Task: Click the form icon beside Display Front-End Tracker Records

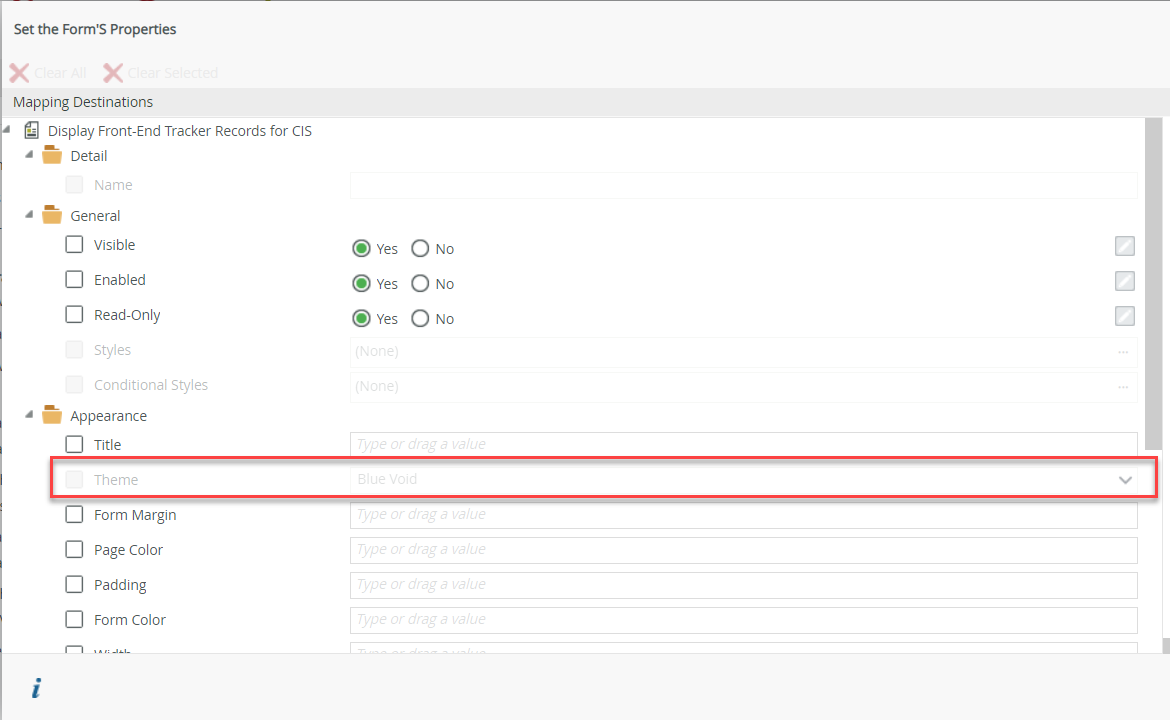Action: tap(31, 131)
